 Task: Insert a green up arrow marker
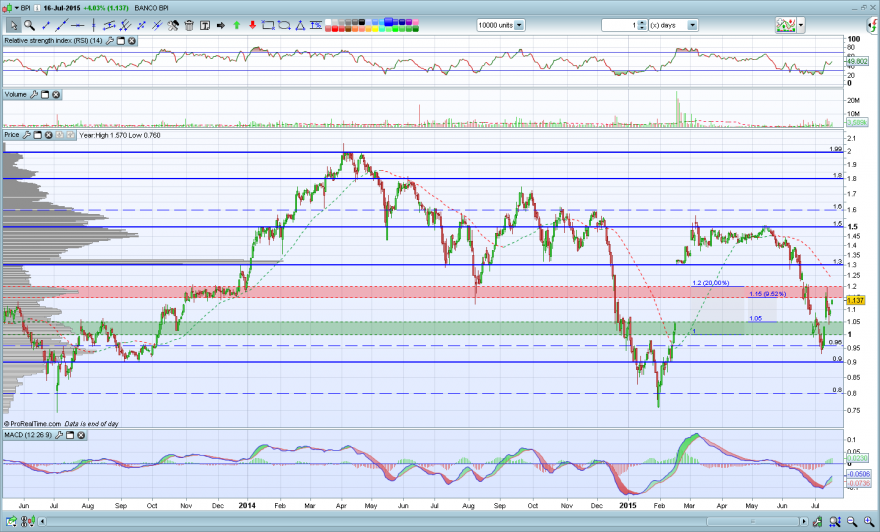(237, 25)
